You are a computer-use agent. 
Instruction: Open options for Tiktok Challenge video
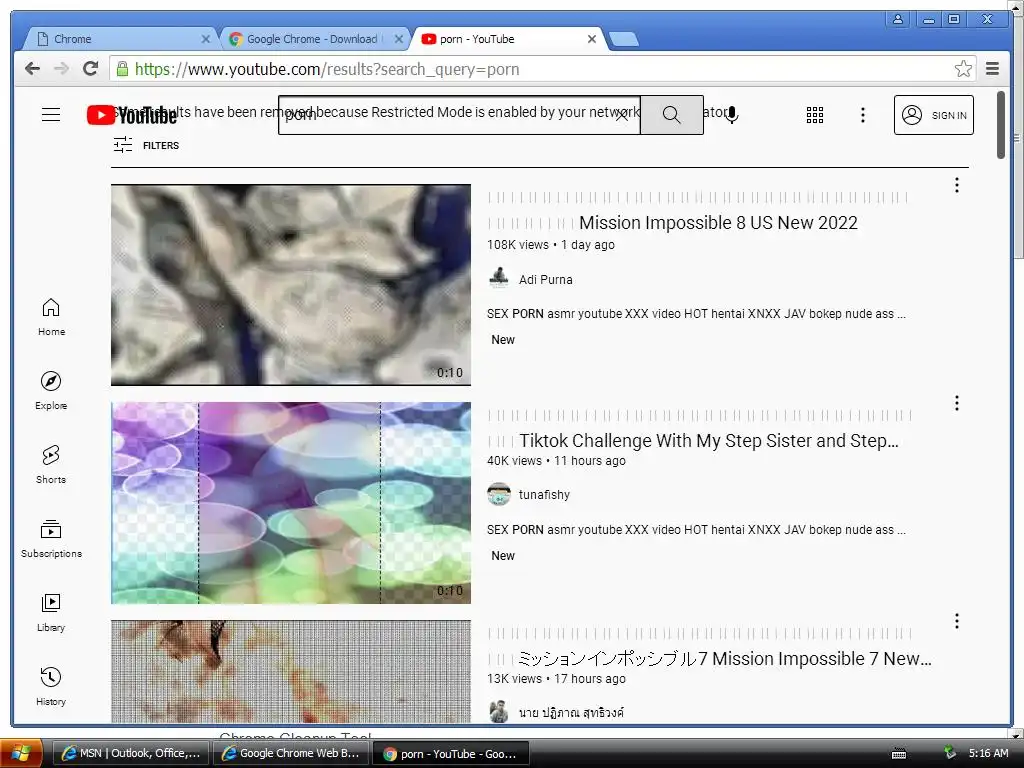point(957,403)
